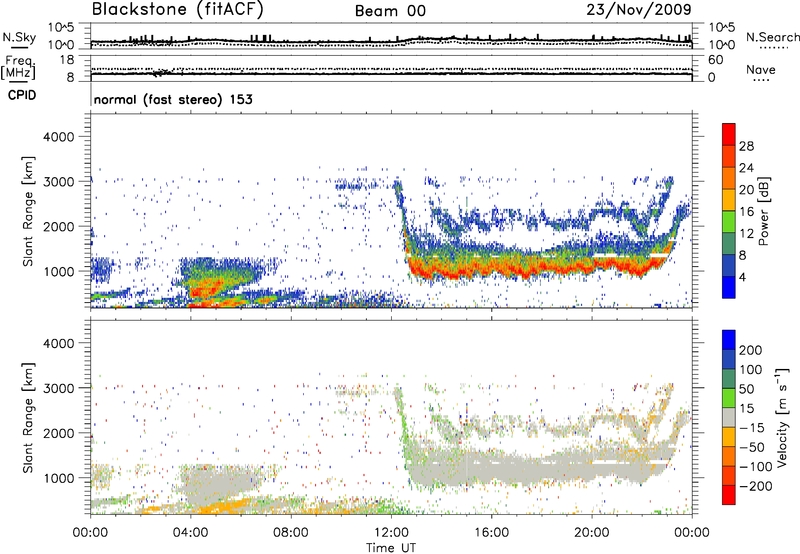800x554 pixels.
Task: Click the 'Freq. [MHz]' axis label
Action: (19, 68)
